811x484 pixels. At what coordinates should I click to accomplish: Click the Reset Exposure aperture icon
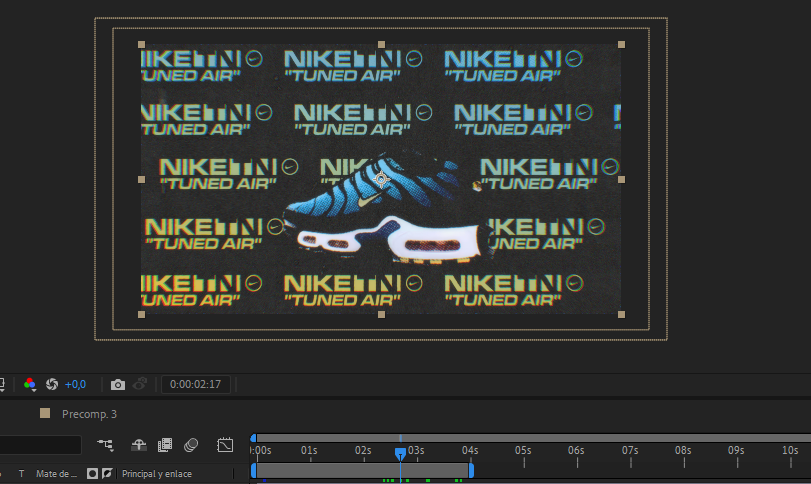[x=52, y=384]
